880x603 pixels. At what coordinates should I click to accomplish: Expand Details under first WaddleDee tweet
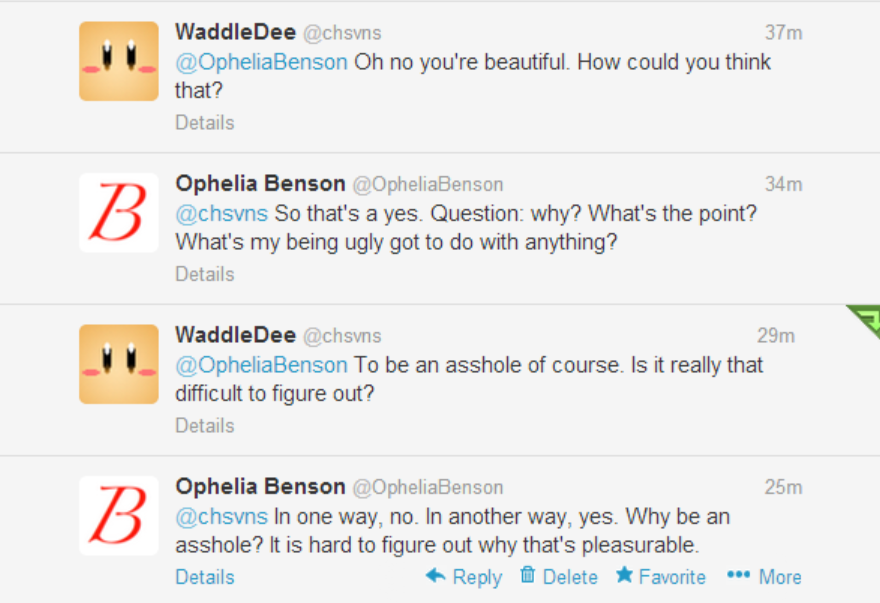(204, 123)
